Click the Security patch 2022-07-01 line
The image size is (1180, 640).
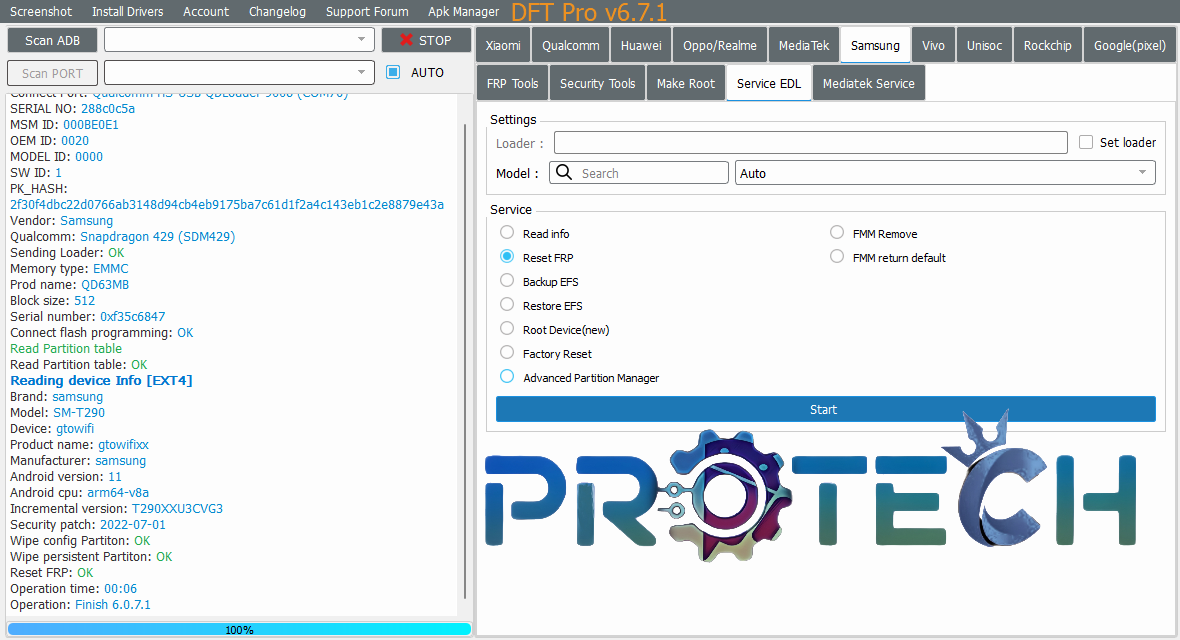click(x=87, y=524)
